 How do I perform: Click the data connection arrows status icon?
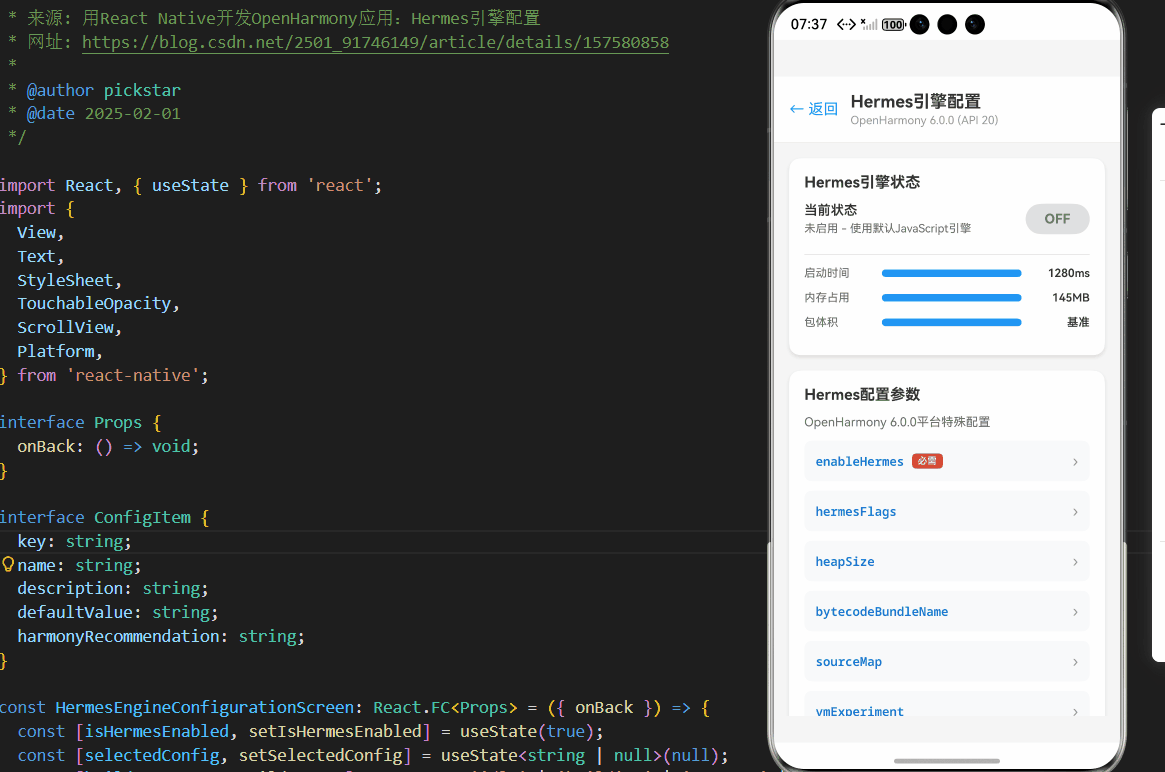[x=846, y=25]
